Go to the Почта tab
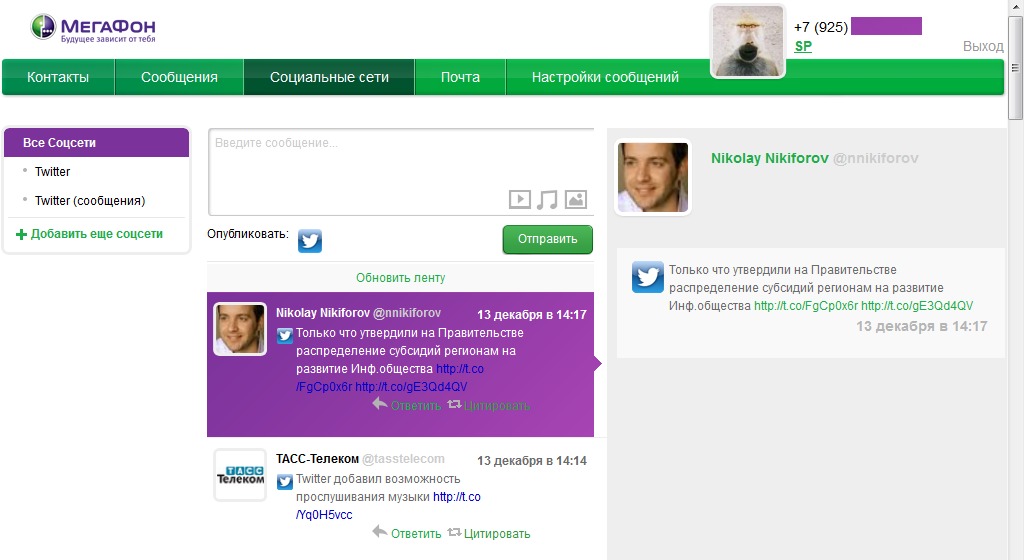 pyautogui.click(x=460, y=77)
